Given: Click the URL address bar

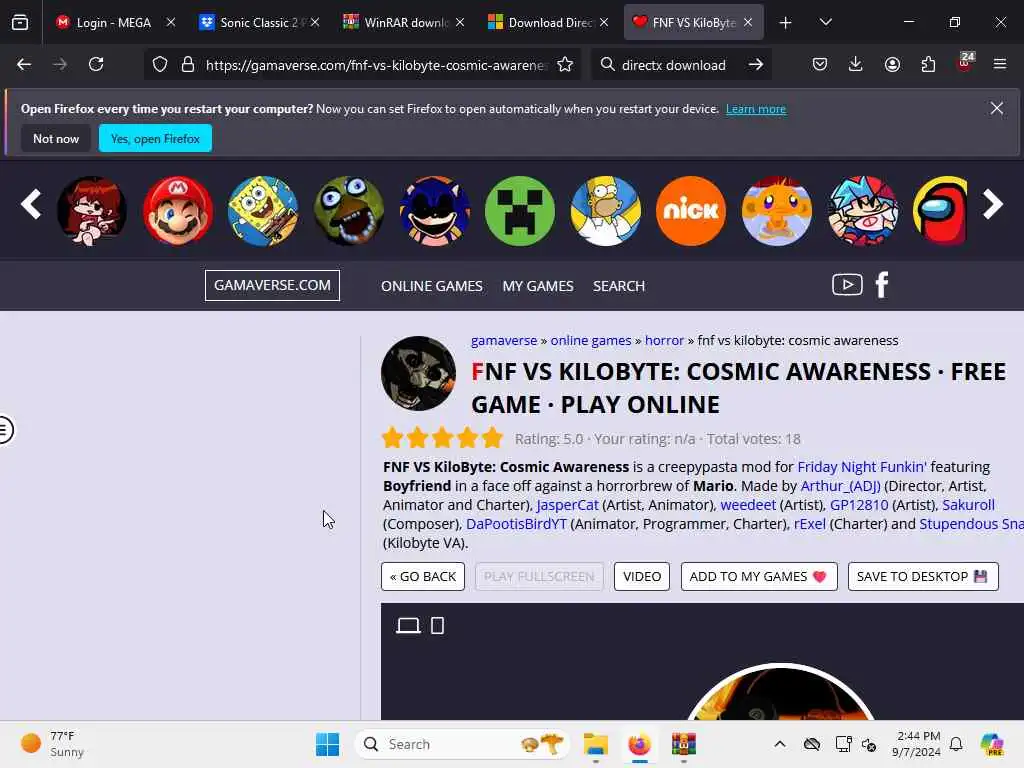Looking at the screenshot, I should tap(376, 65).
